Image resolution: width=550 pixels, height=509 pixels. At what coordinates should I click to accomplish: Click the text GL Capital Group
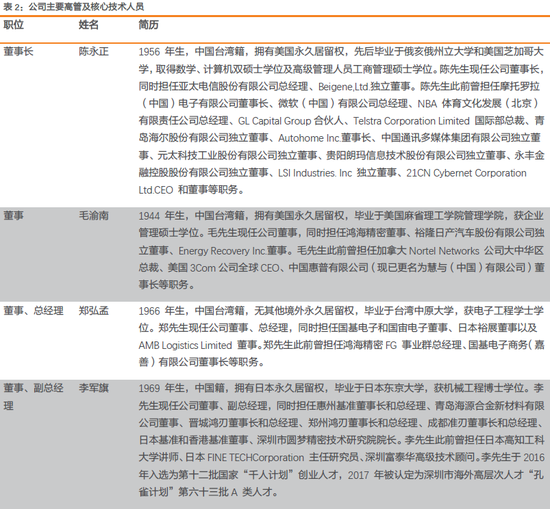(x=274, y=121)
